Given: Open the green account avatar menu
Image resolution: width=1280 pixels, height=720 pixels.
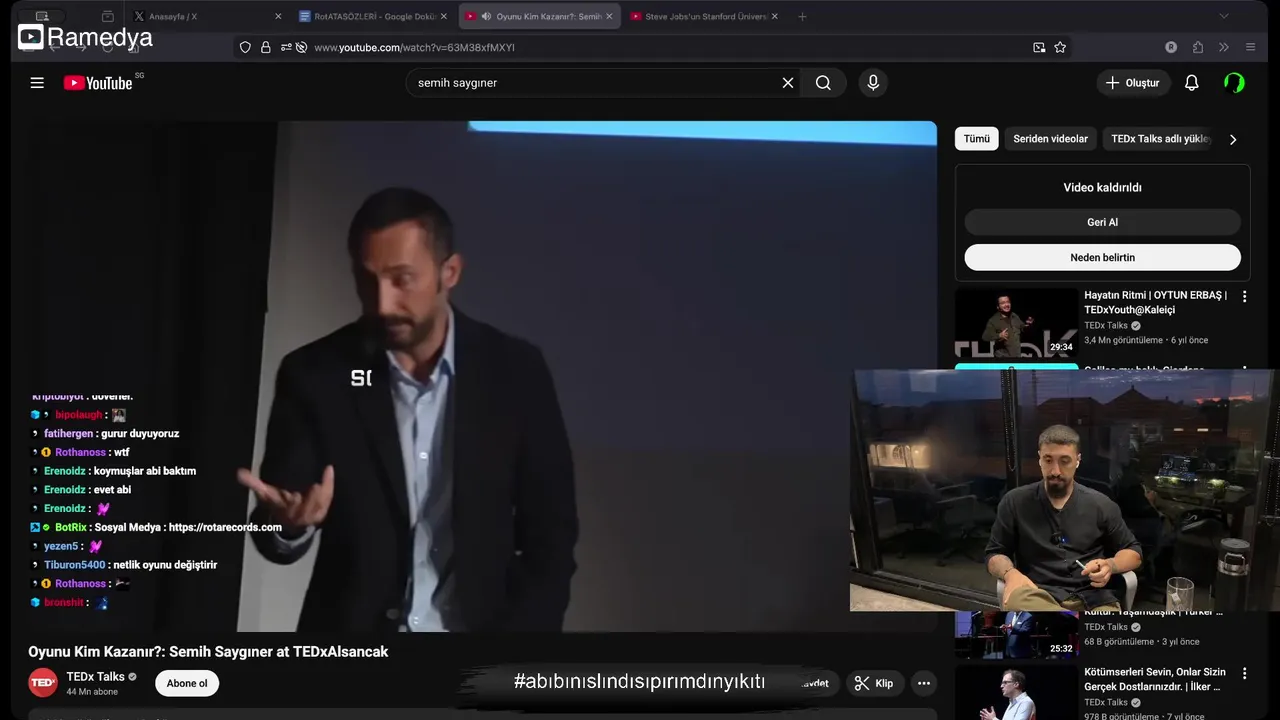Looking at the screenshot, I should point(1234,83).
